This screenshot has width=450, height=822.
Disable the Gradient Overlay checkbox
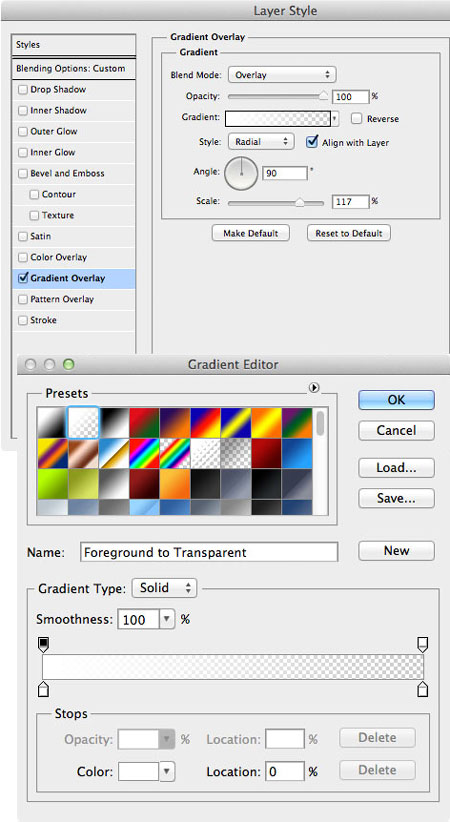[x=23, y=278]
